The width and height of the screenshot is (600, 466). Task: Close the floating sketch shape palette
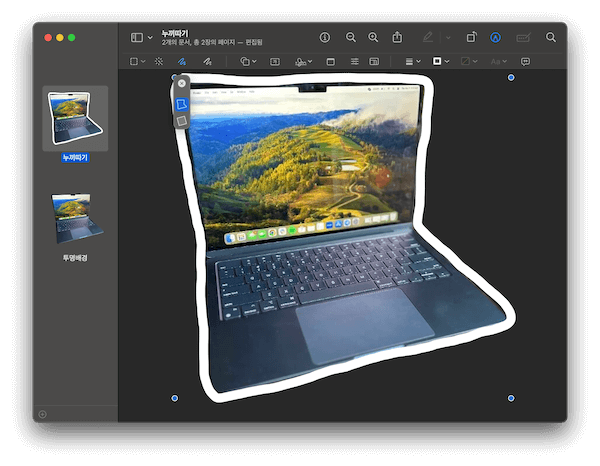point(182,83)
